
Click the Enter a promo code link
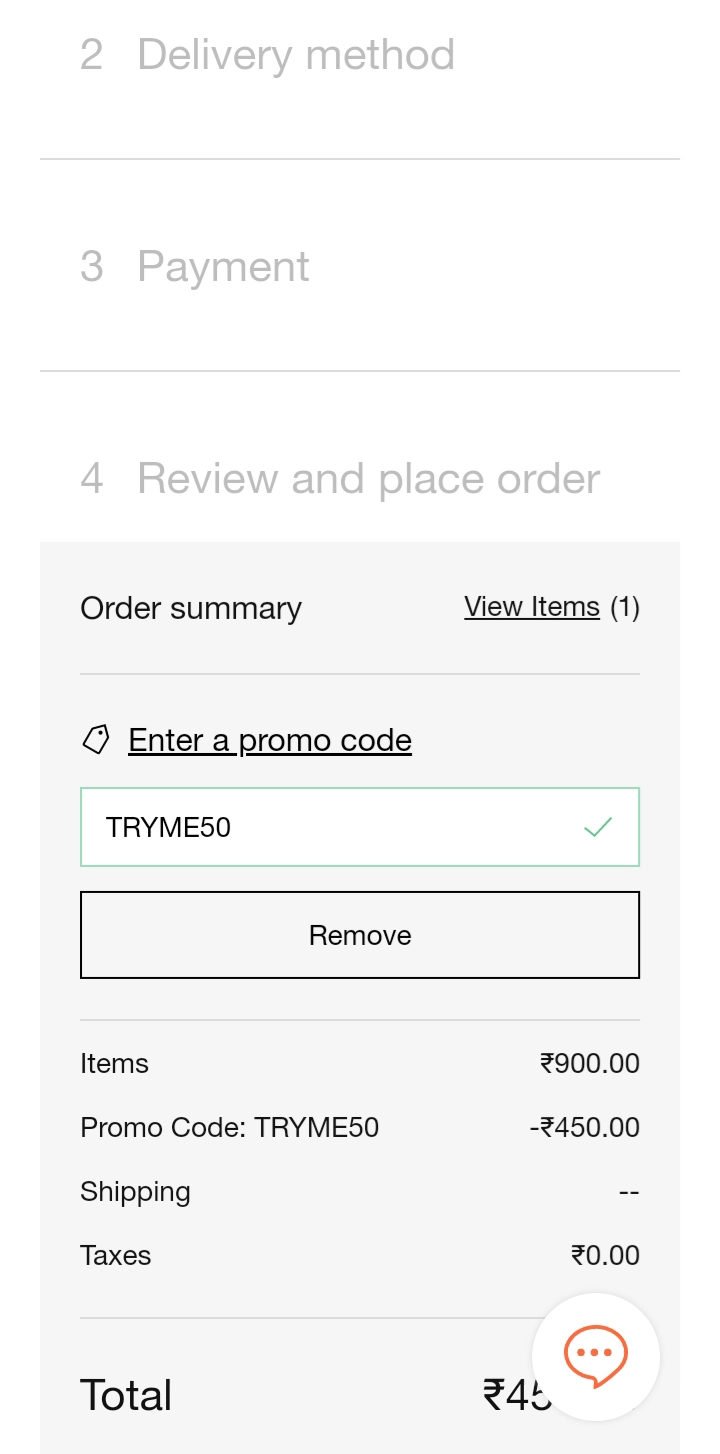270,740
